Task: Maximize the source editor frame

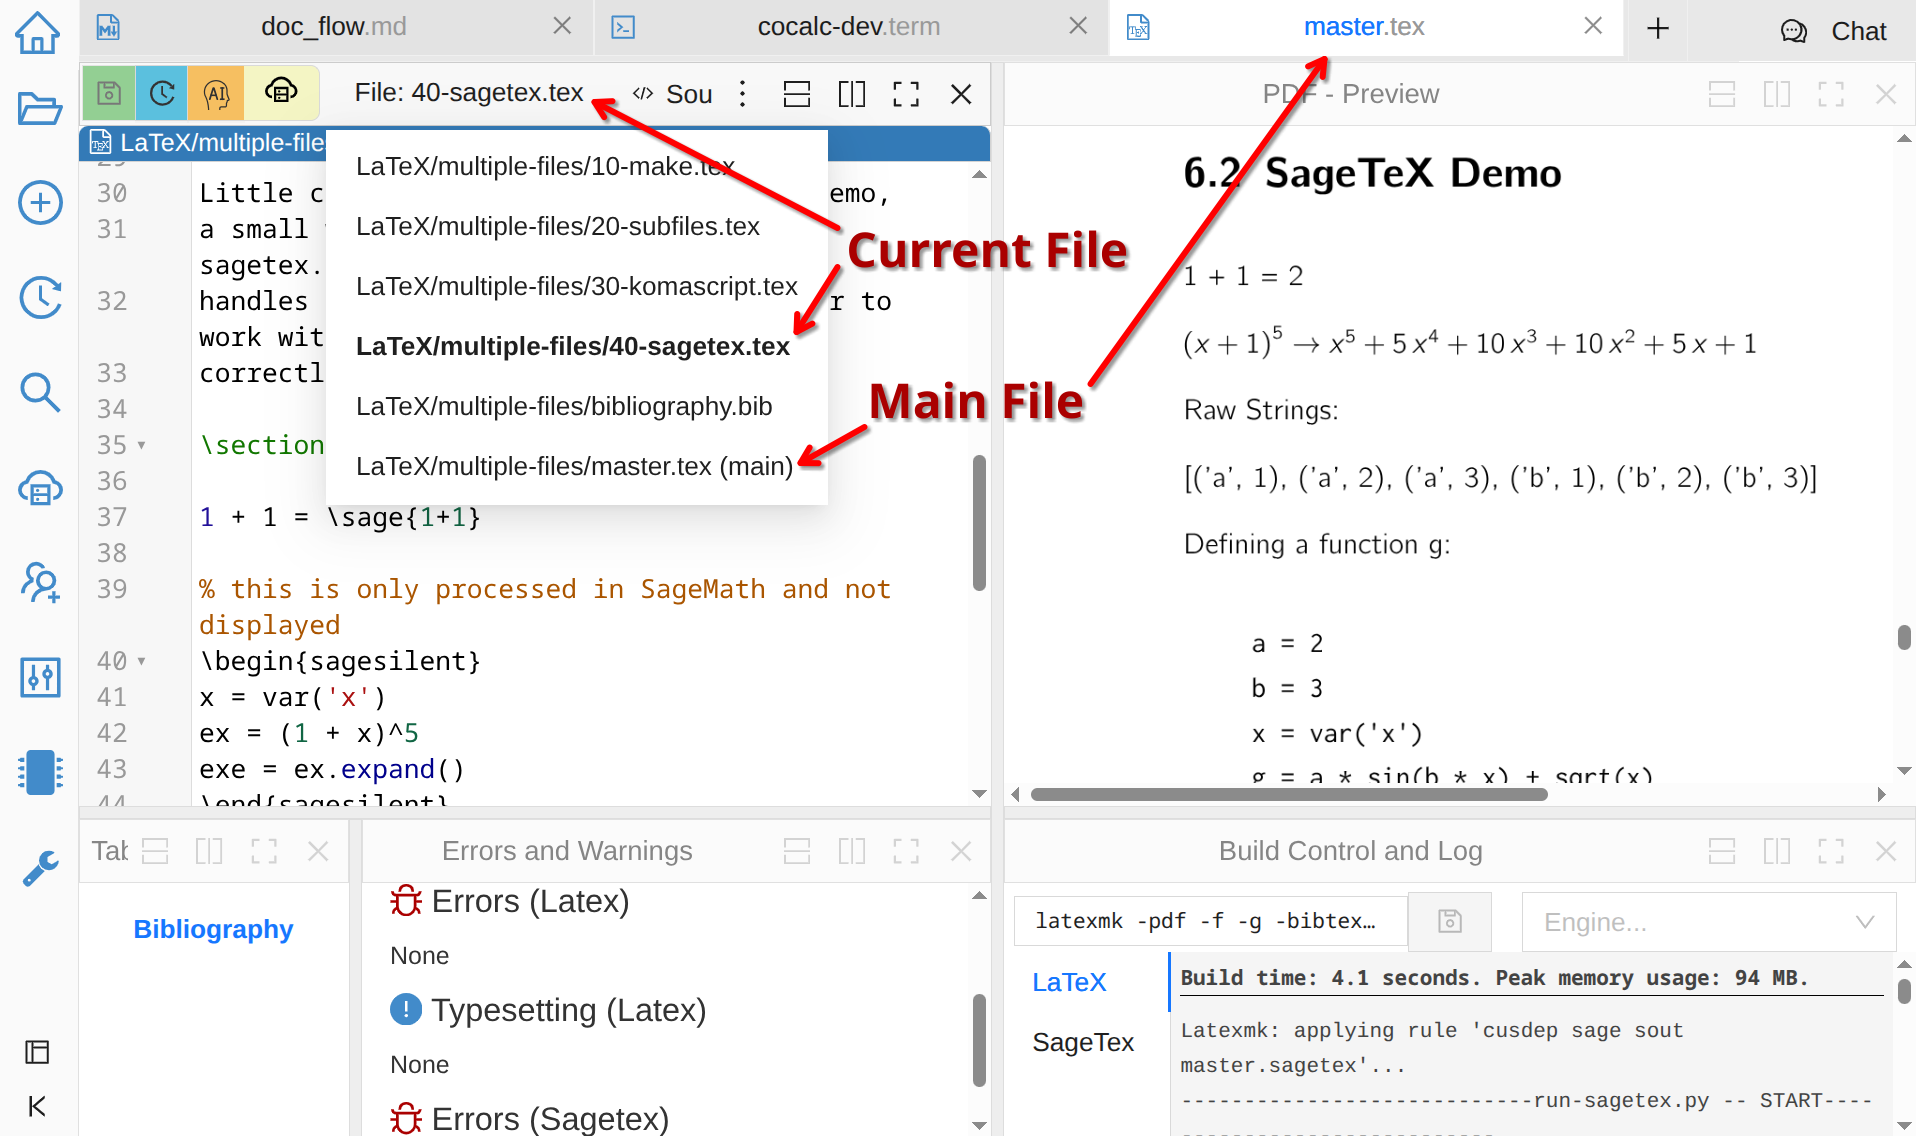Action: pos(906,94)
